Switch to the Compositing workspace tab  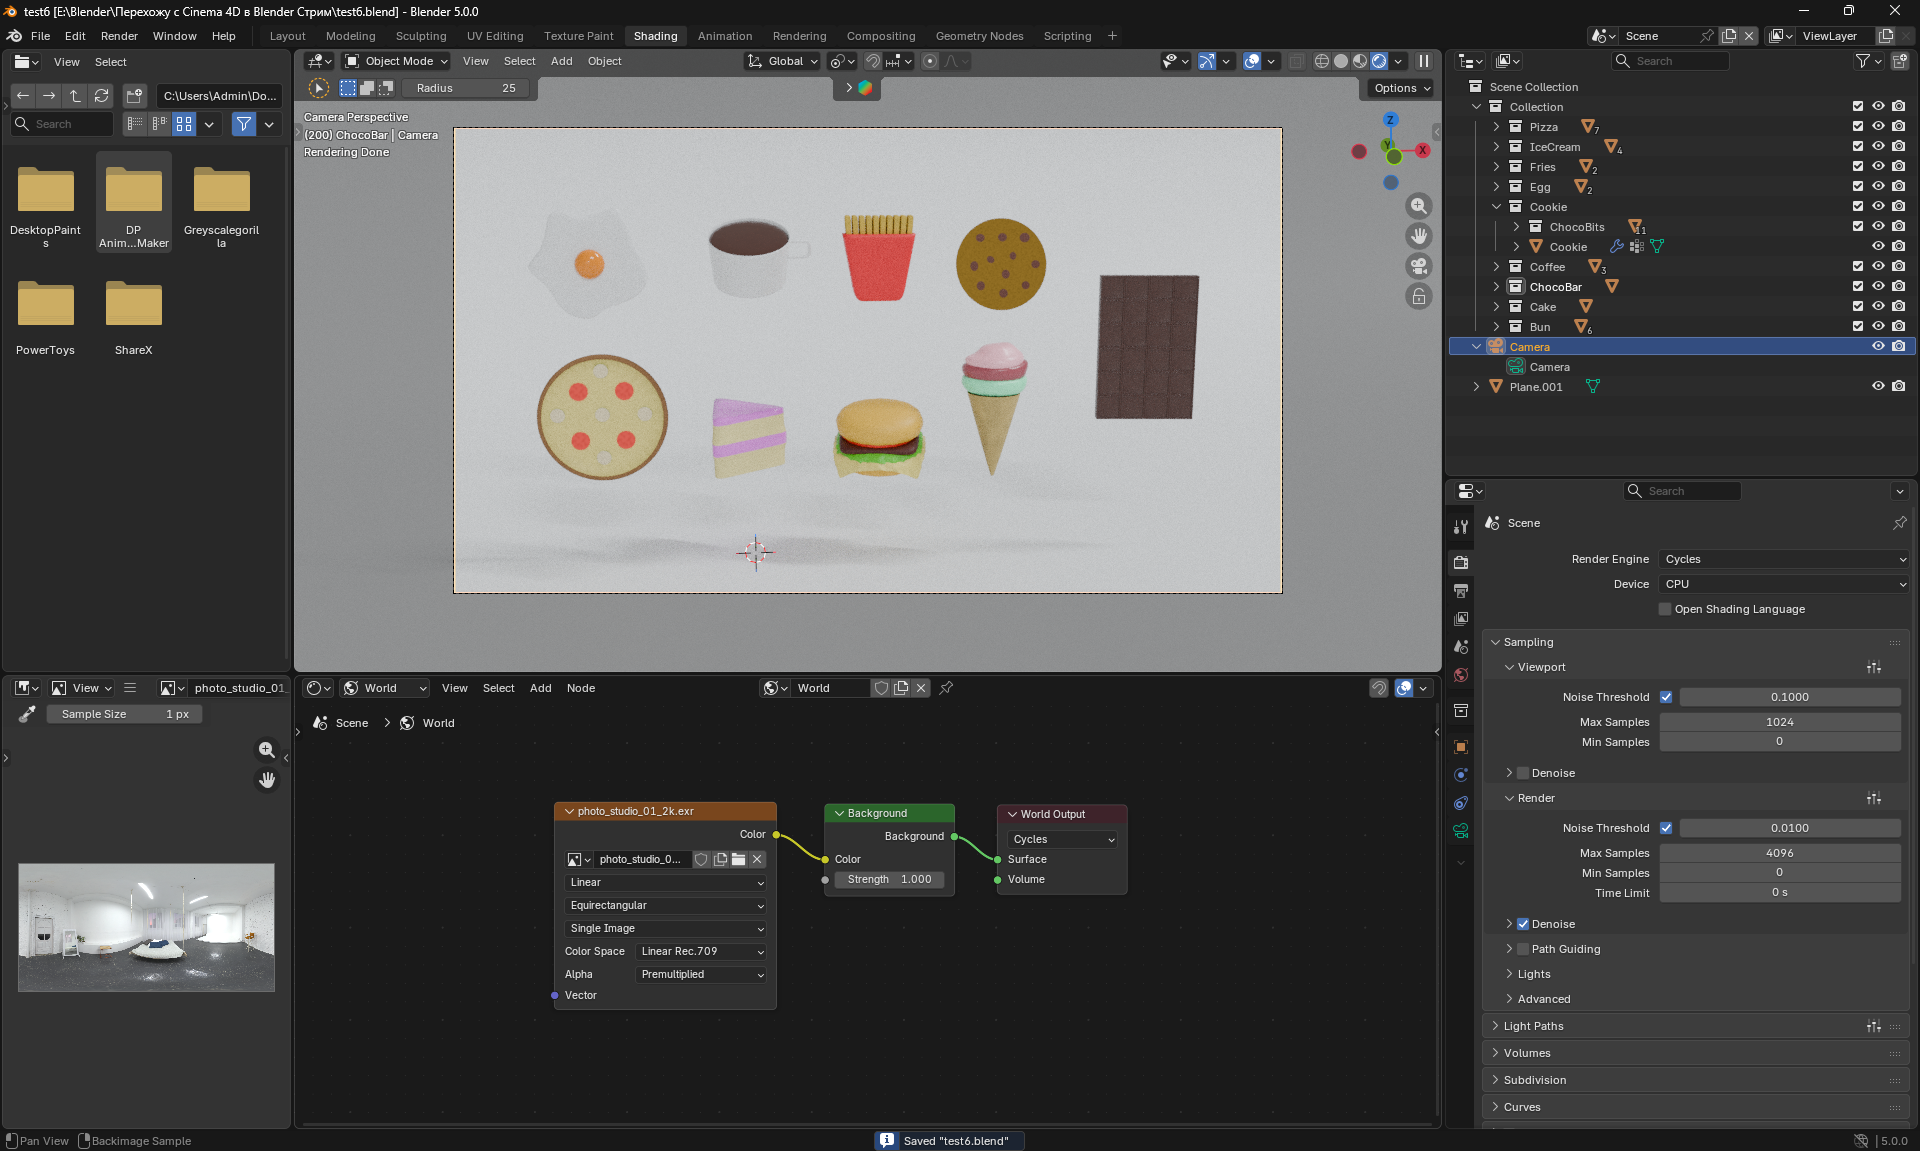pos(880,36)
